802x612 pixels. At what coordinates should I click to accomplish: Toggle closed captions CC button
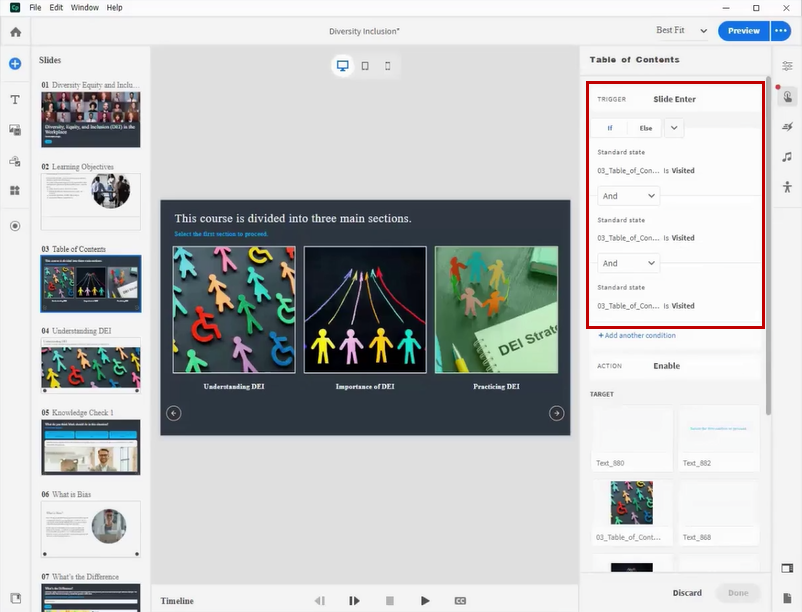(460, 600)
